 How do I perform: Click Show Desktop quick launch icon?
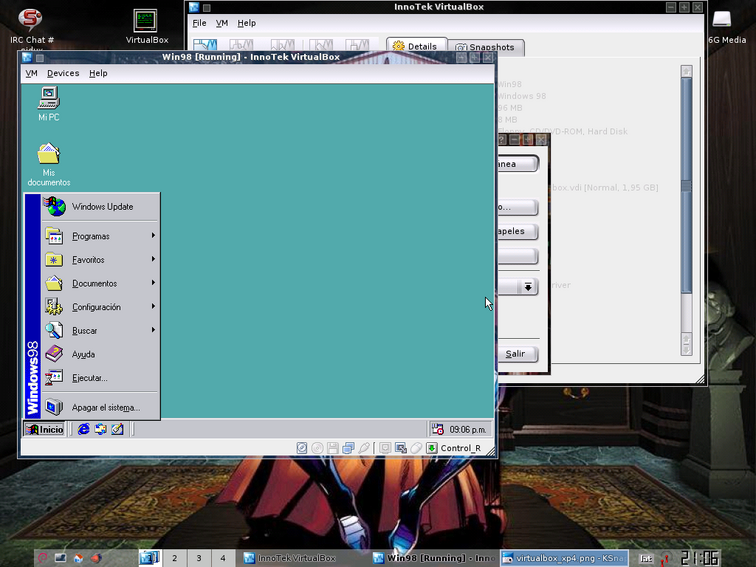(x=117, y=429)
